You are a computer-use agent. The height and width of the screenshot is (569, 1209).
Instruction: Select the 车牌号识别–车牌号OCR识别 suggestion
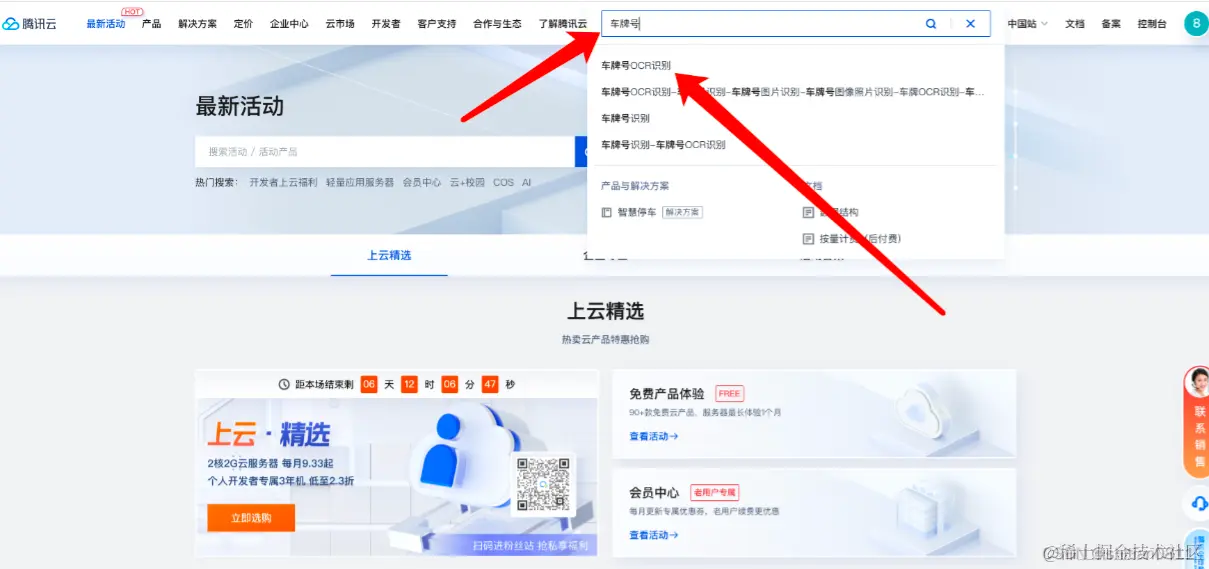coord(663,144)
